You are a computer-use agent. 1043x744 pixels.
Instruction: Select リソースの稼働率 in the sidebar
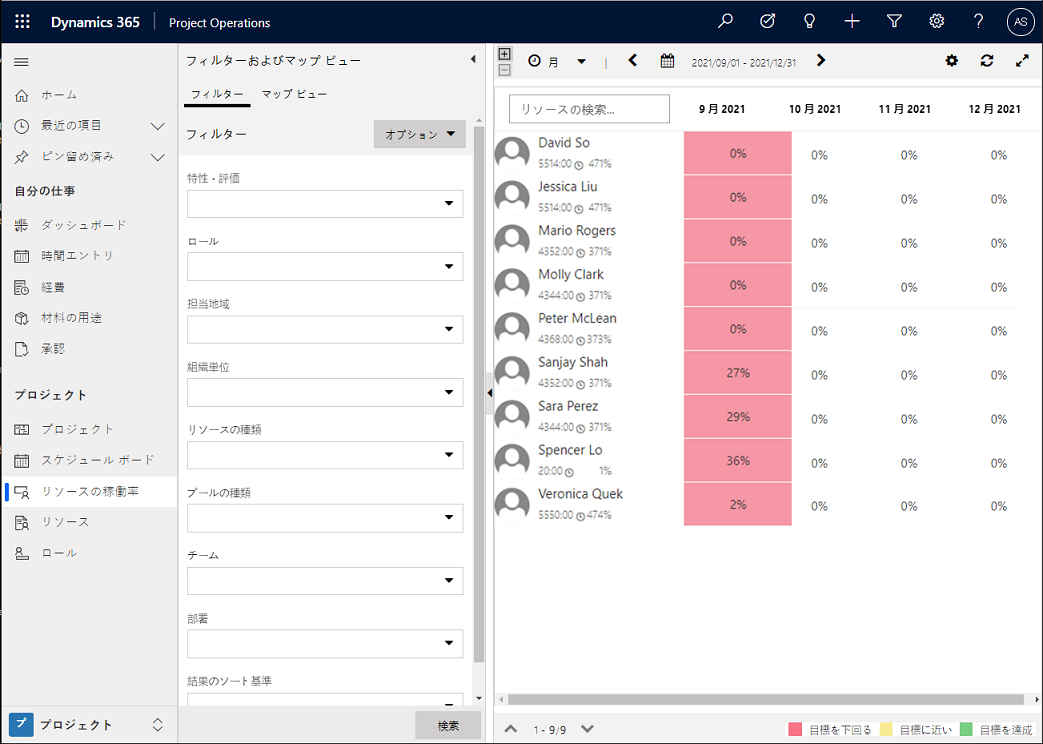point(89,492)
